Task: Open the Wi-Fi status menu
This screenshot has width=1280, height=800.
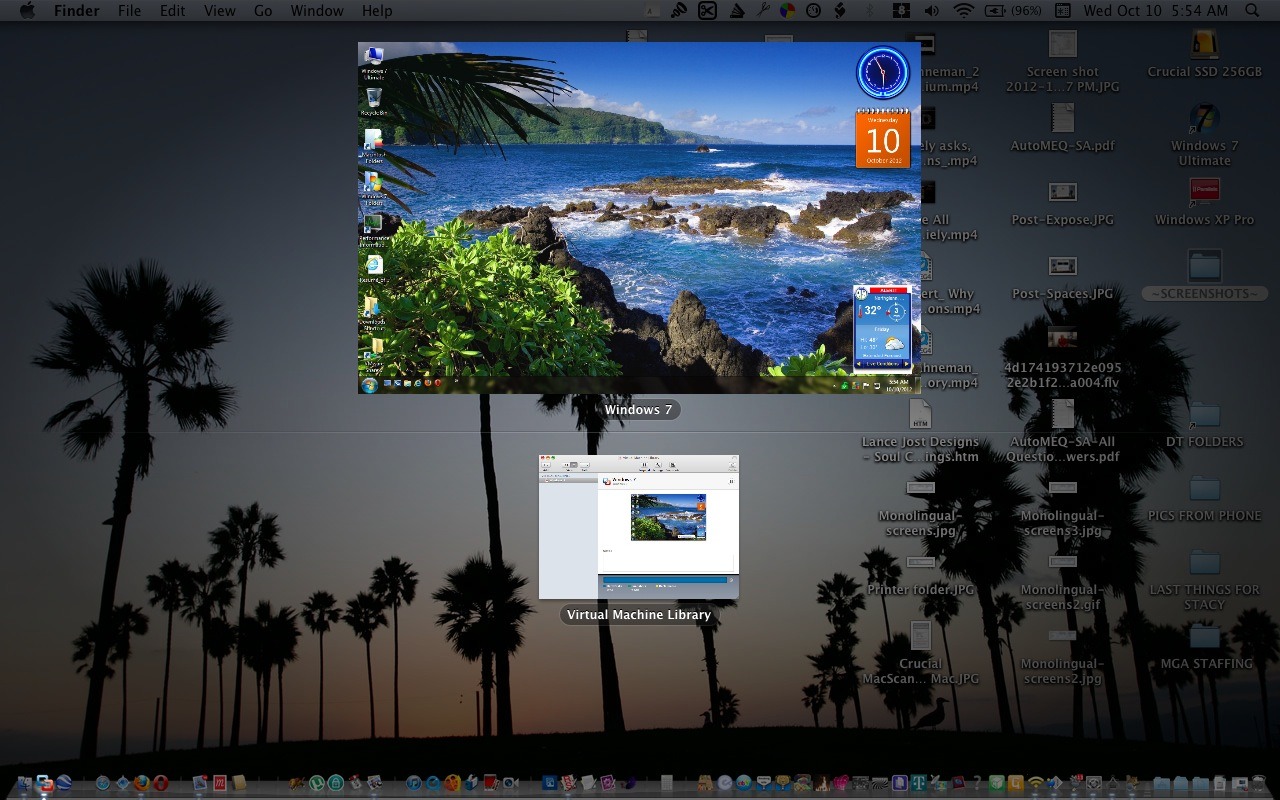Action: (x=963, y=11)
